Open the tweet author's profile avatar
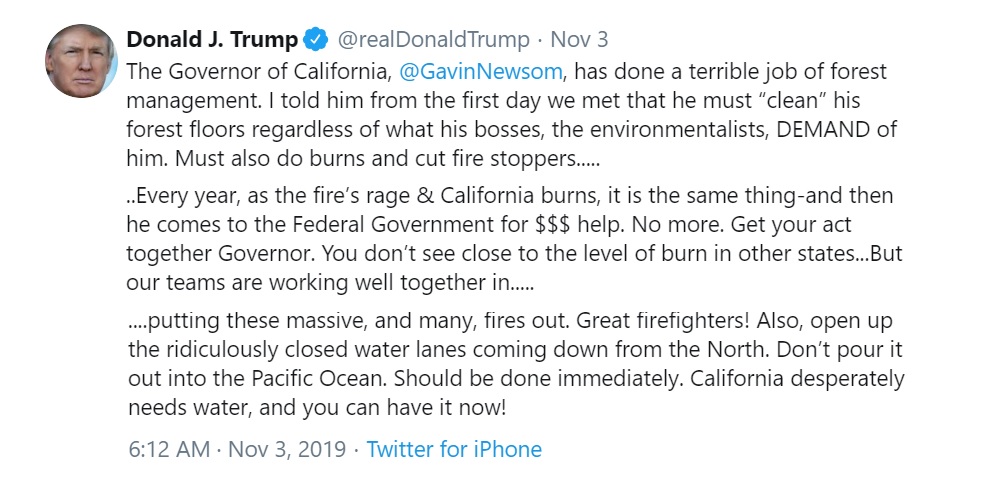This screenshot has width=1006, height=500. click(81, 61)
